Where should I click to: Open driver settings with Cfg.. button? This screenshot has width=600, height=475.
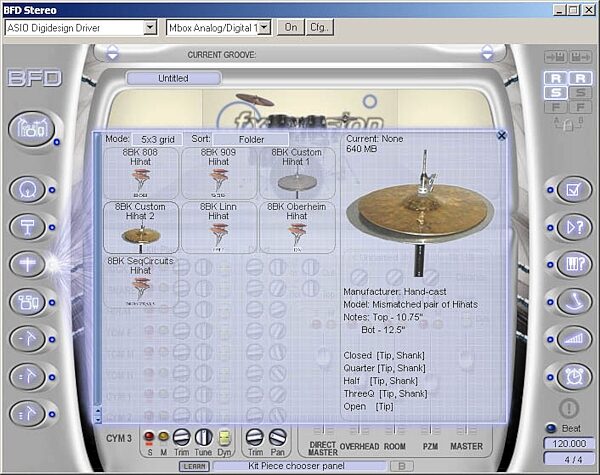click(x=320, y=28)
